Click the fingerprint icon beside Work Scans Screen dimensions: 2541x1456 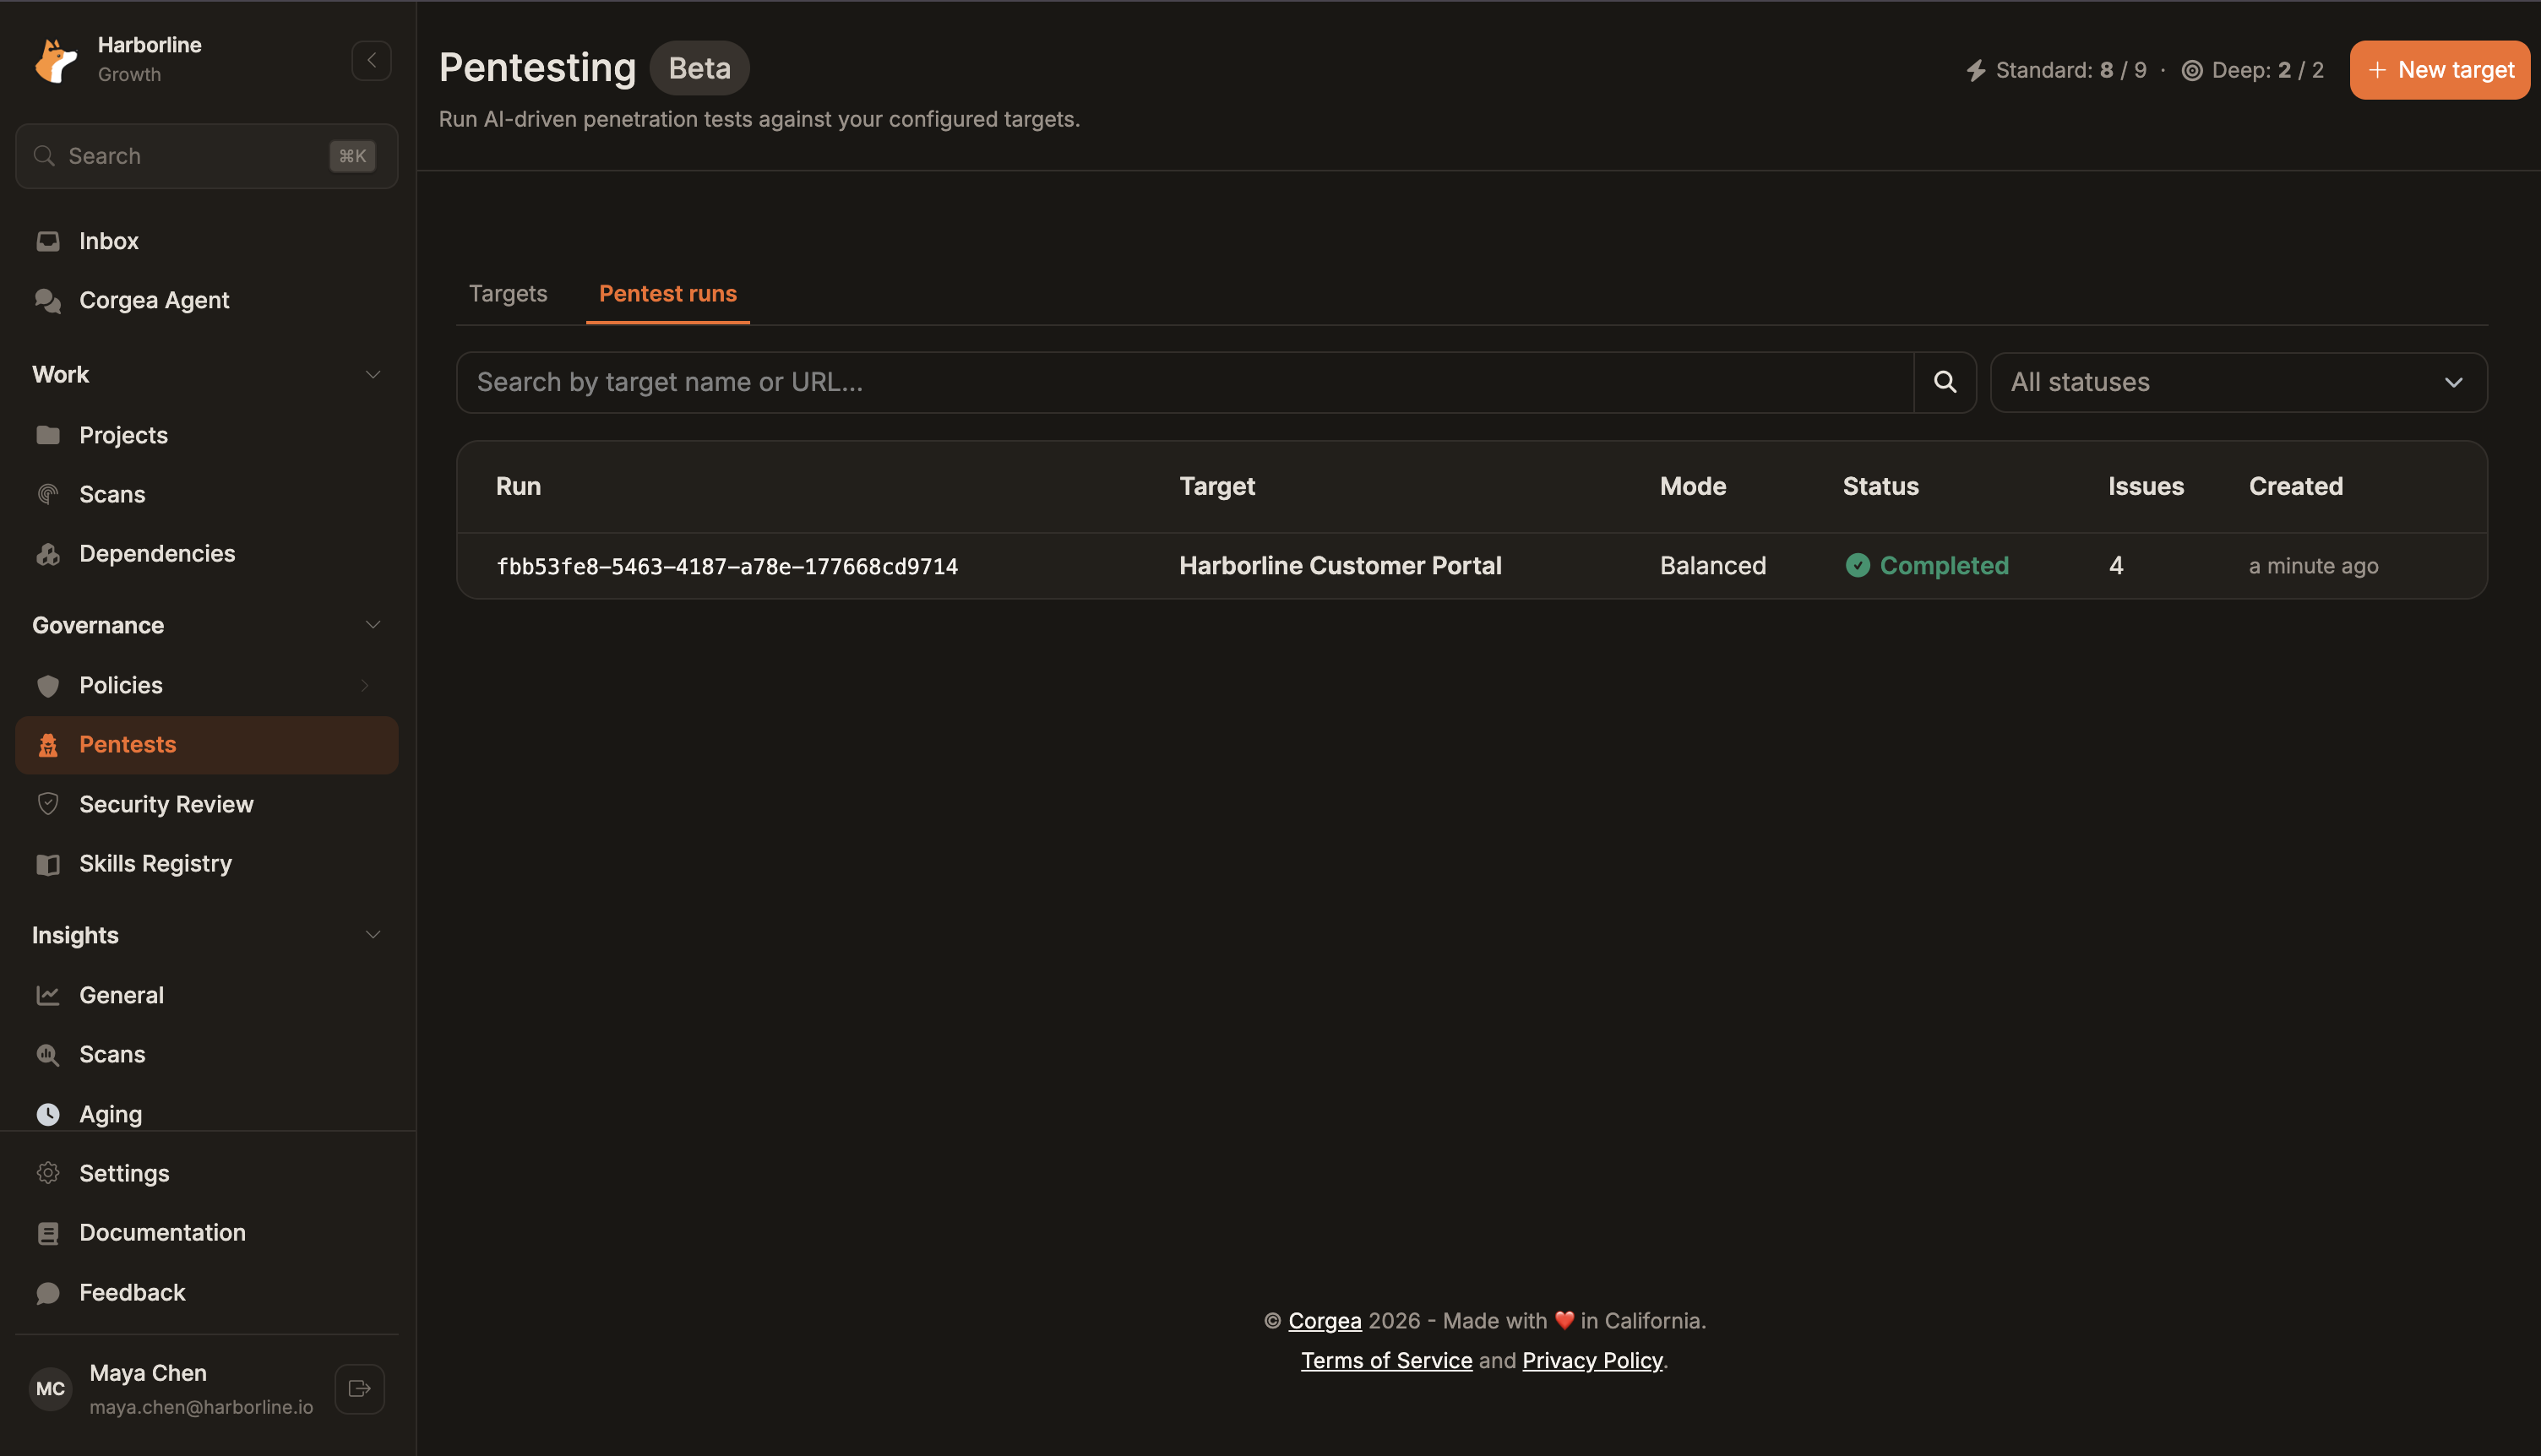[x=48, y=494]
